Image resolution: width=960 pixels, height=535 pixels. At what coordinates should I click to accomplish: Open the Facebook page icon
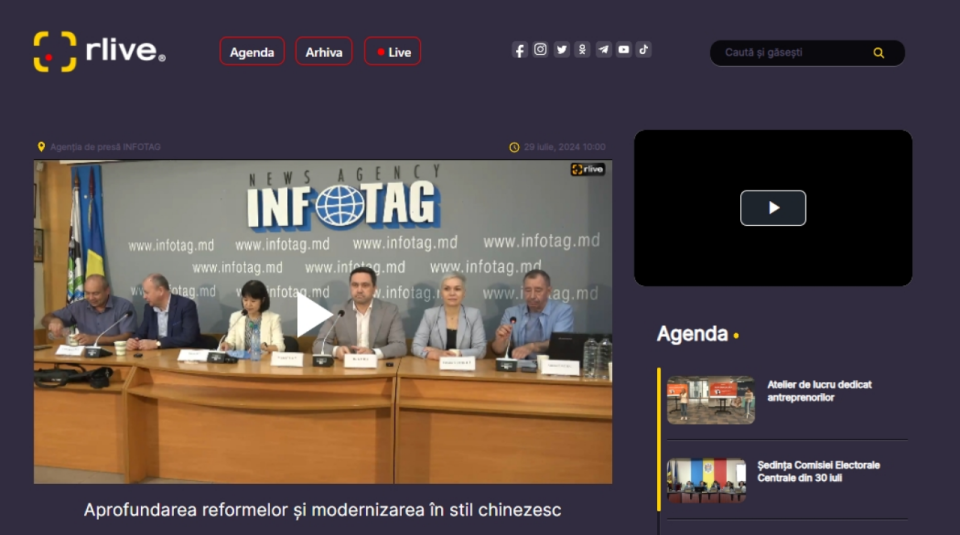[x=520, y=50]
